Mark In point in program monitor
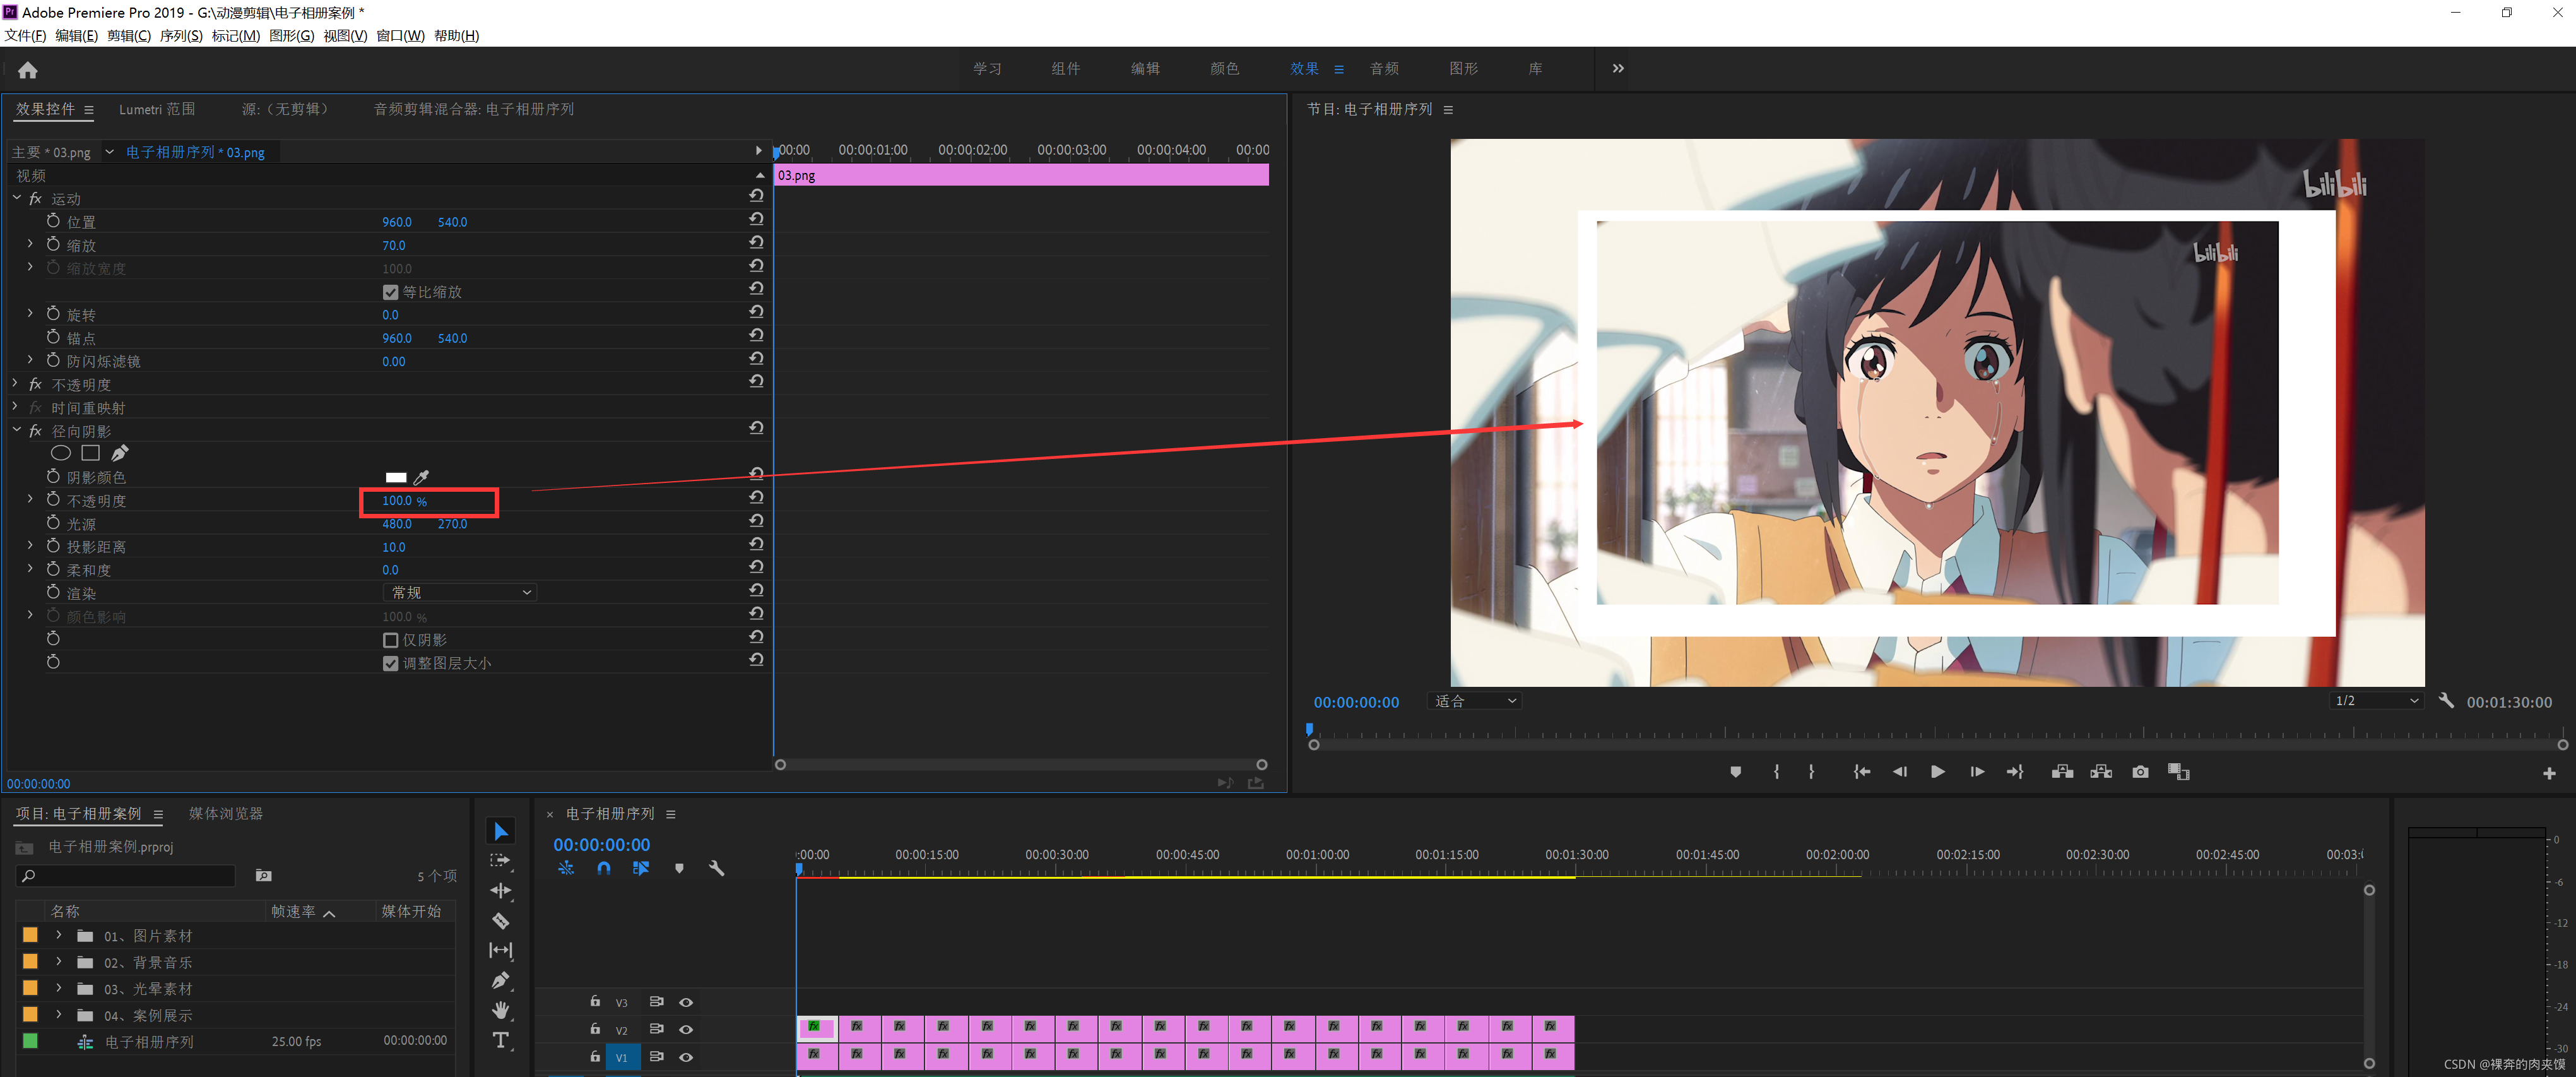The height and width of the screenshot is (1077, 2576). [x=1777, y=772]
